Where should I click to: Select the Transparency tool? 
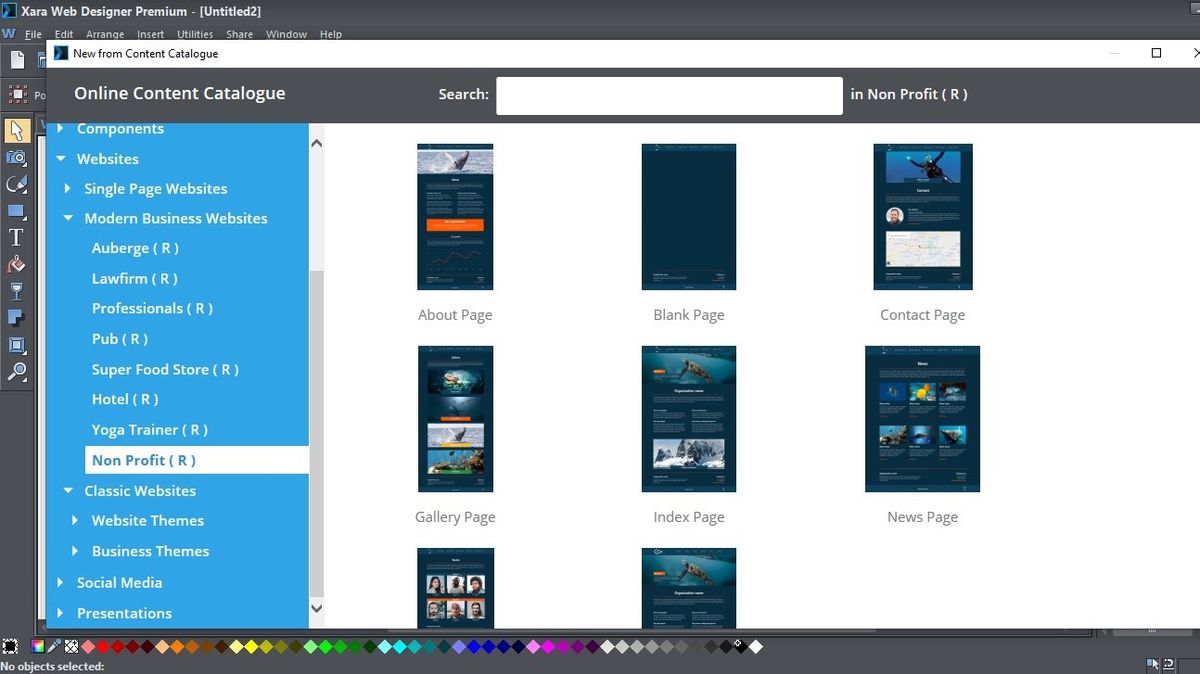pyautogui.click(x=16, y=291)
